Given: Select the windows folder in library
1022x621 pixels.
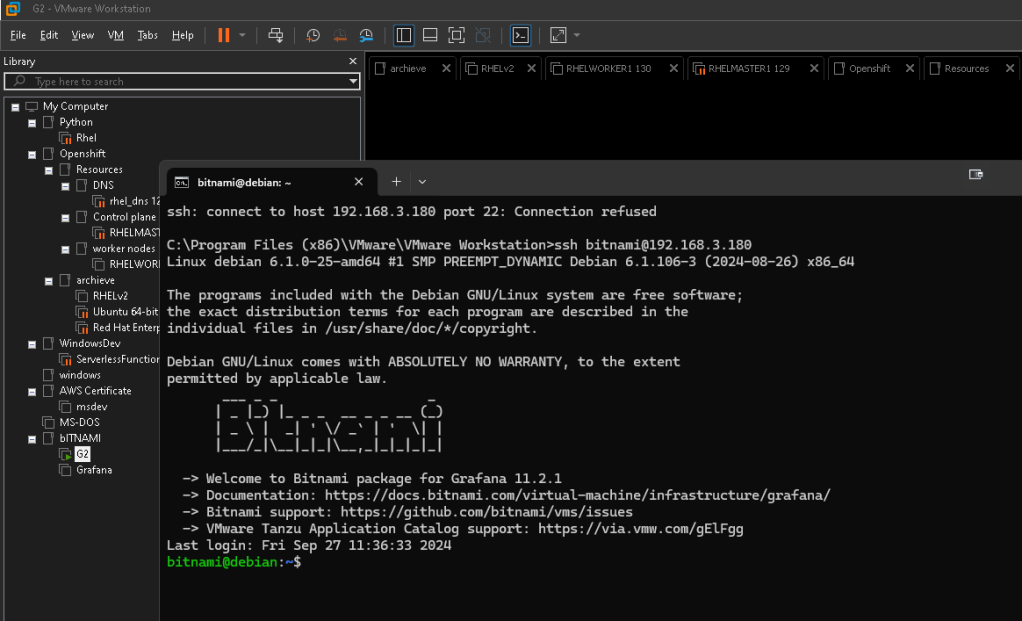Looking at the screenshot, I should pos(80,375).
